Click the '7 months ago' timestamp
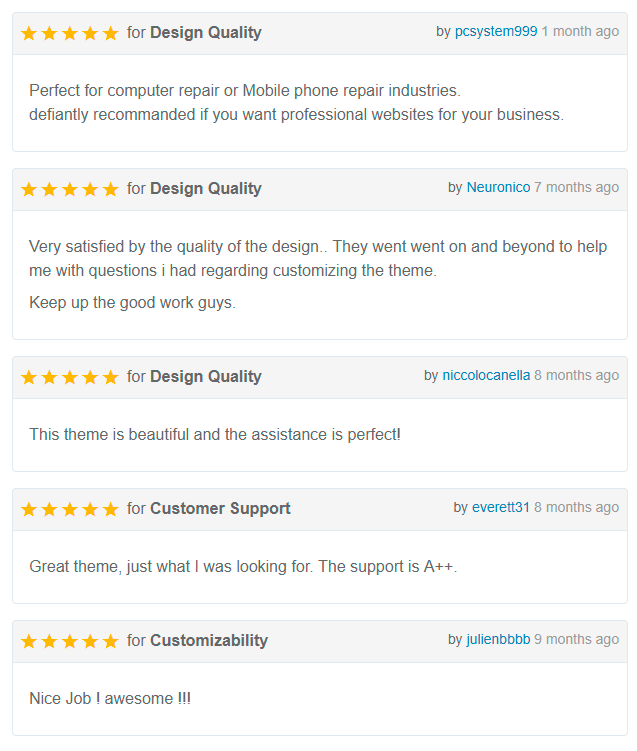The height and width of the screenshot is (751, 637). point(576,188)
